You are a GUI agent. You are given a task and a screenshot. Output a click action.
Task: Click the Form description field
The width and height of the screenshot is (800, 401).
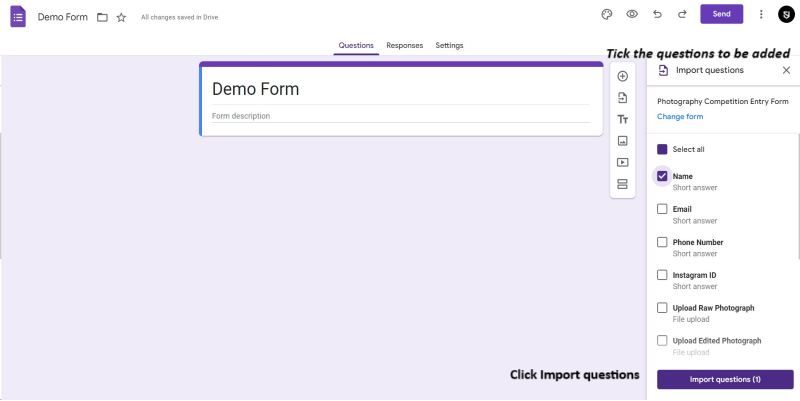click(x=401, y=116)
